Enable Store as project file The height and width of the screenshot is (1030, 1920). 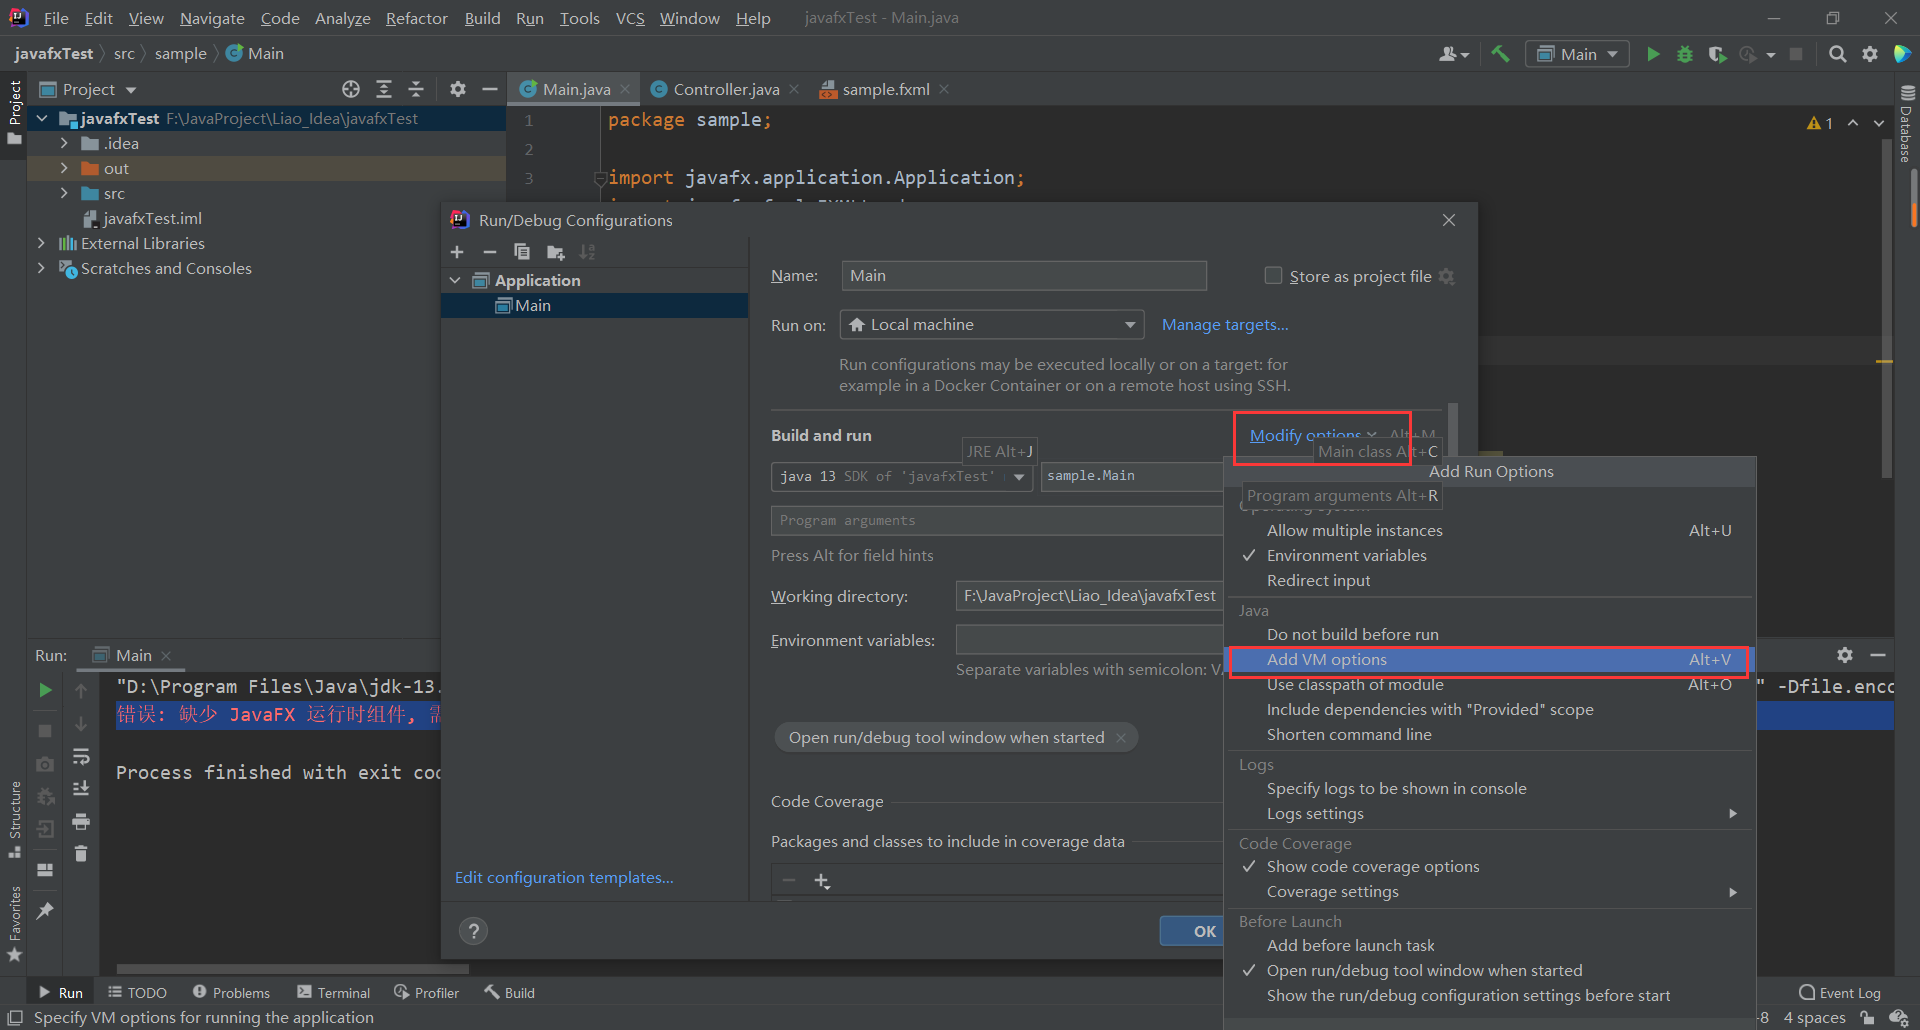pyautogui.click(x=1274, y=276)
